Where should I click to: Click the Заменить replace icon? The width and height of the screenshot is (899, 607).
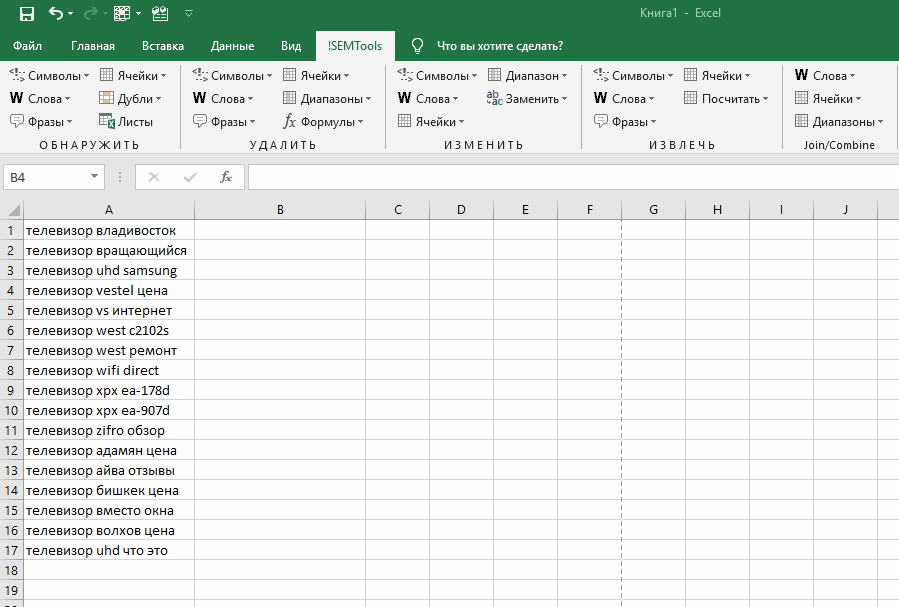pyautogui.click(x=494, y=98)
